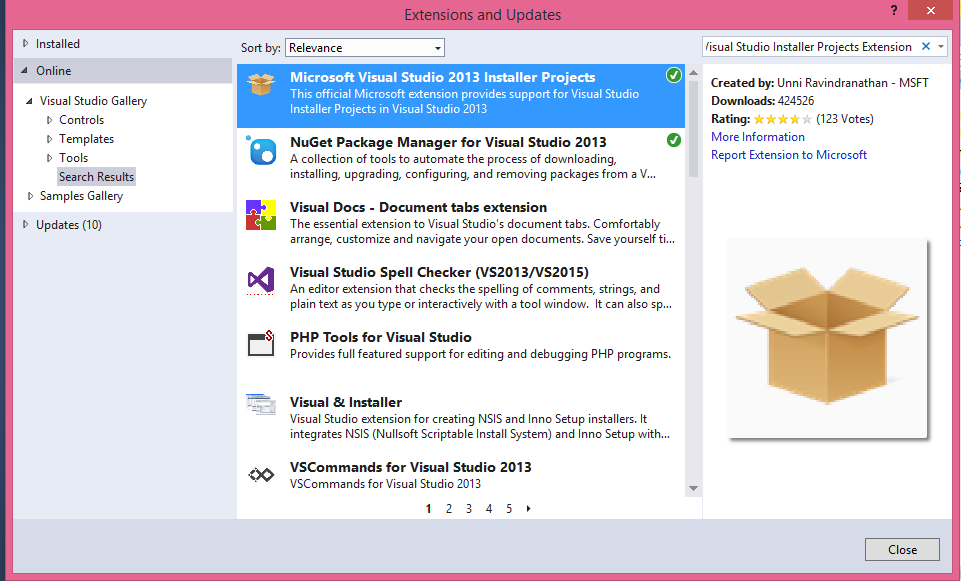Select the Templates tree item

click(86, 139)
